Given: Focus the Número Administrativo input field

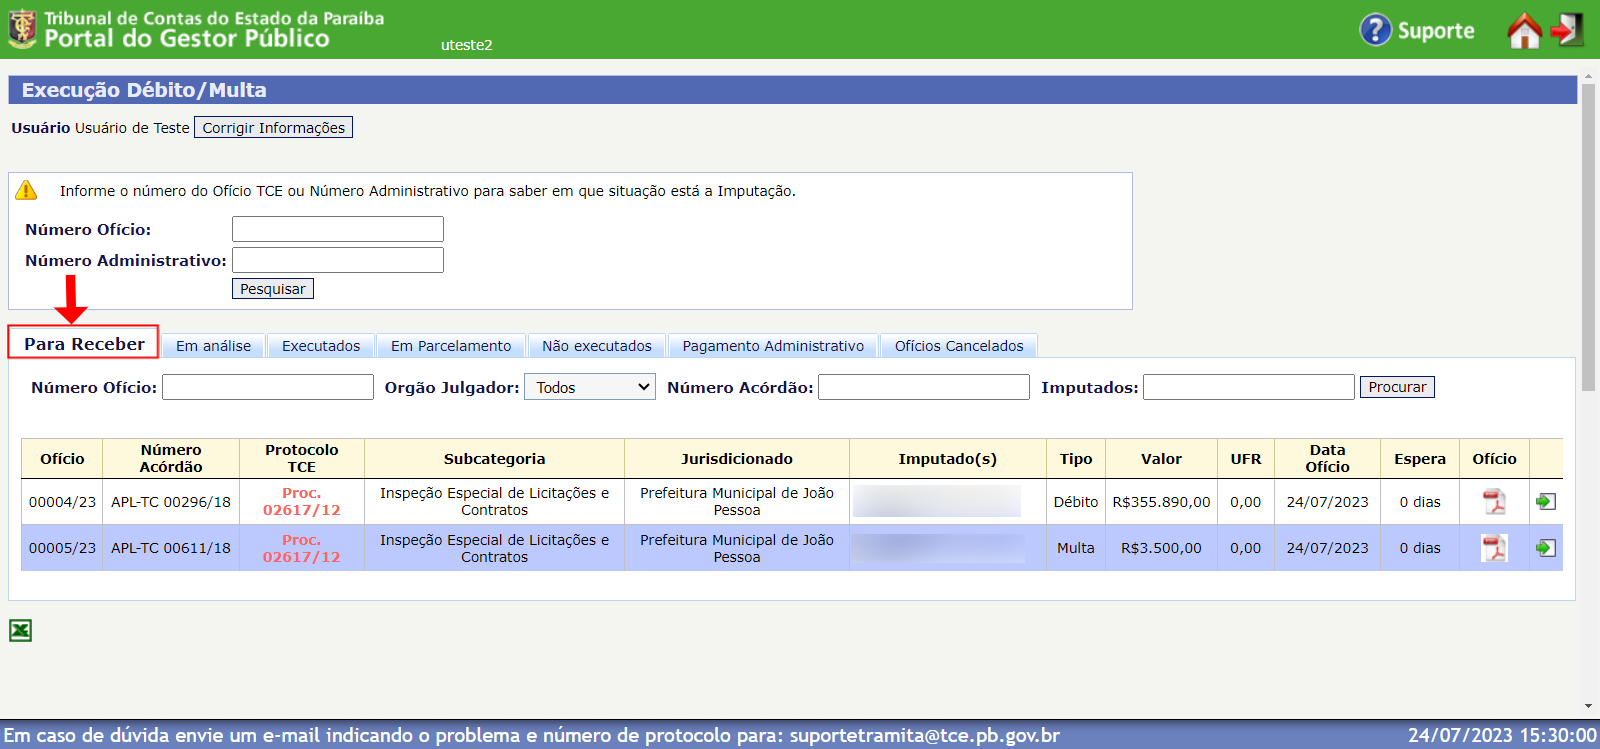Looking at the screenshot, I should [338, 260].
